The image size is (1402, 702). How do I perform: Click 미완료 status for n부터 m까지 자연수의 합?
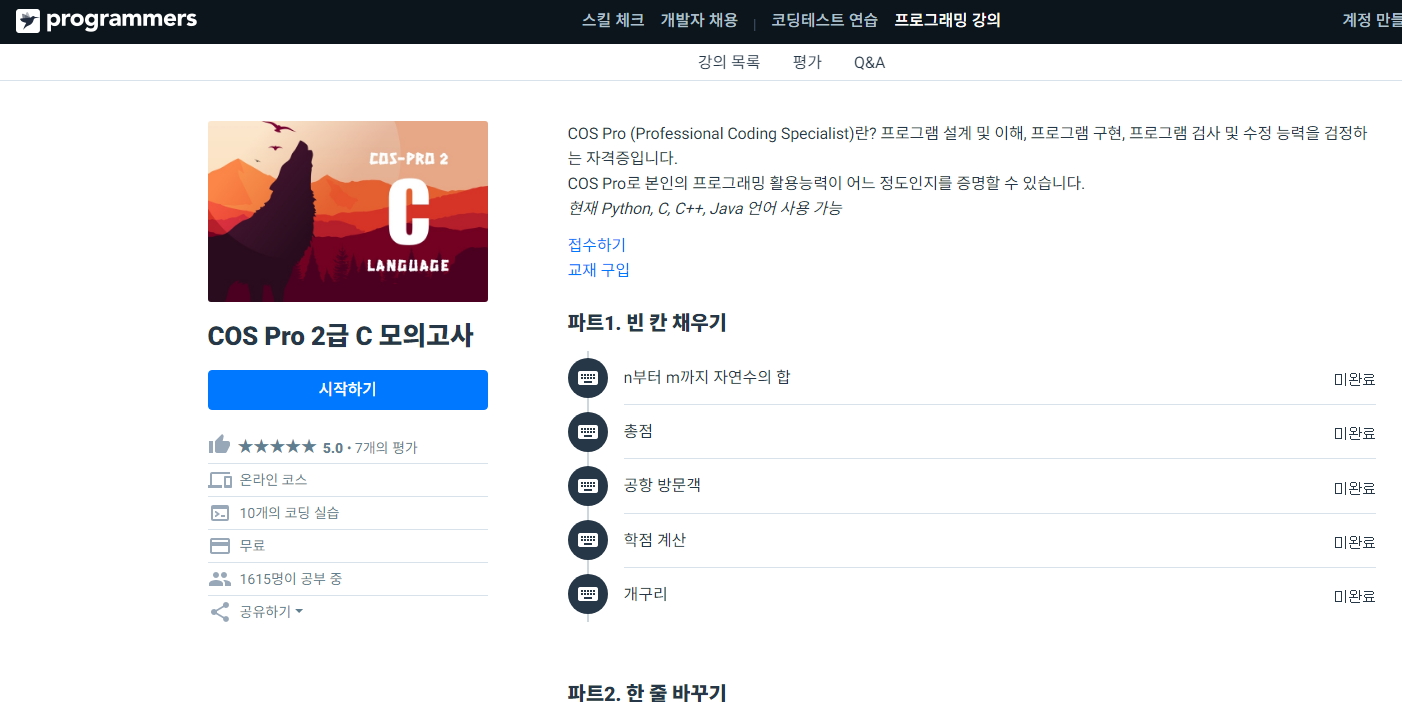(x=1355, y=379)
